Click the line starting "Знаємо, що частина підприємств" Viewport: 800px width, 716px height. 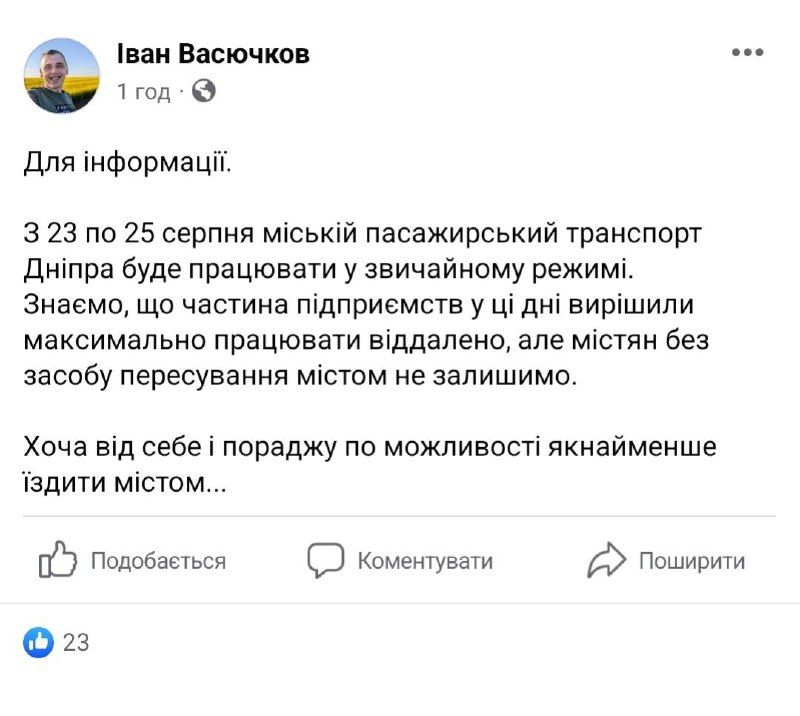coord(364,306)
